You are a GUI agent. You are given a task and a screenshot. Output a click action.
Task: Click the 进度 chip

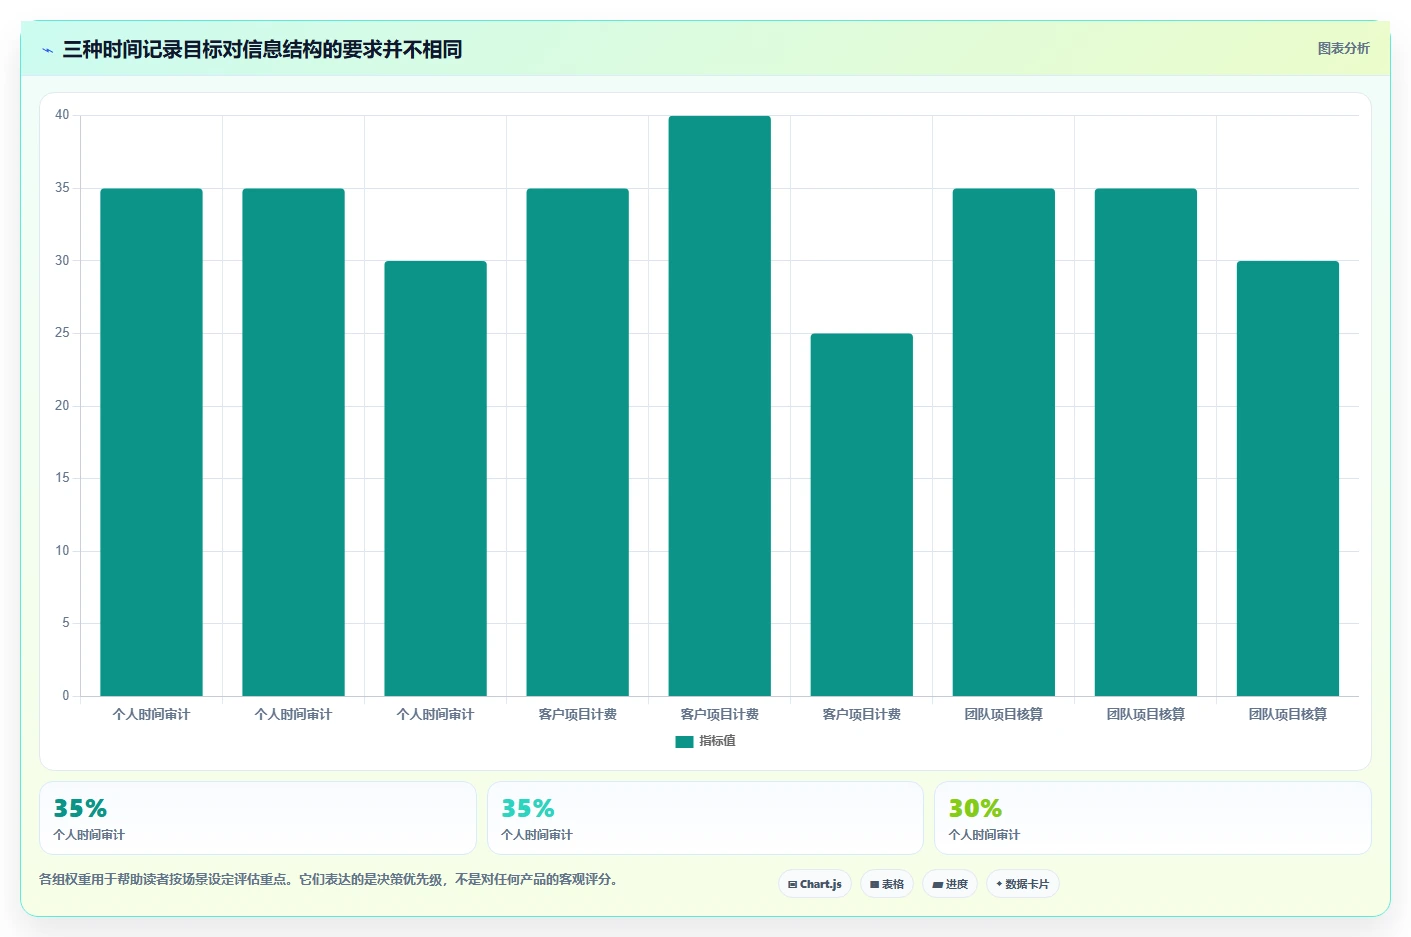950,884
